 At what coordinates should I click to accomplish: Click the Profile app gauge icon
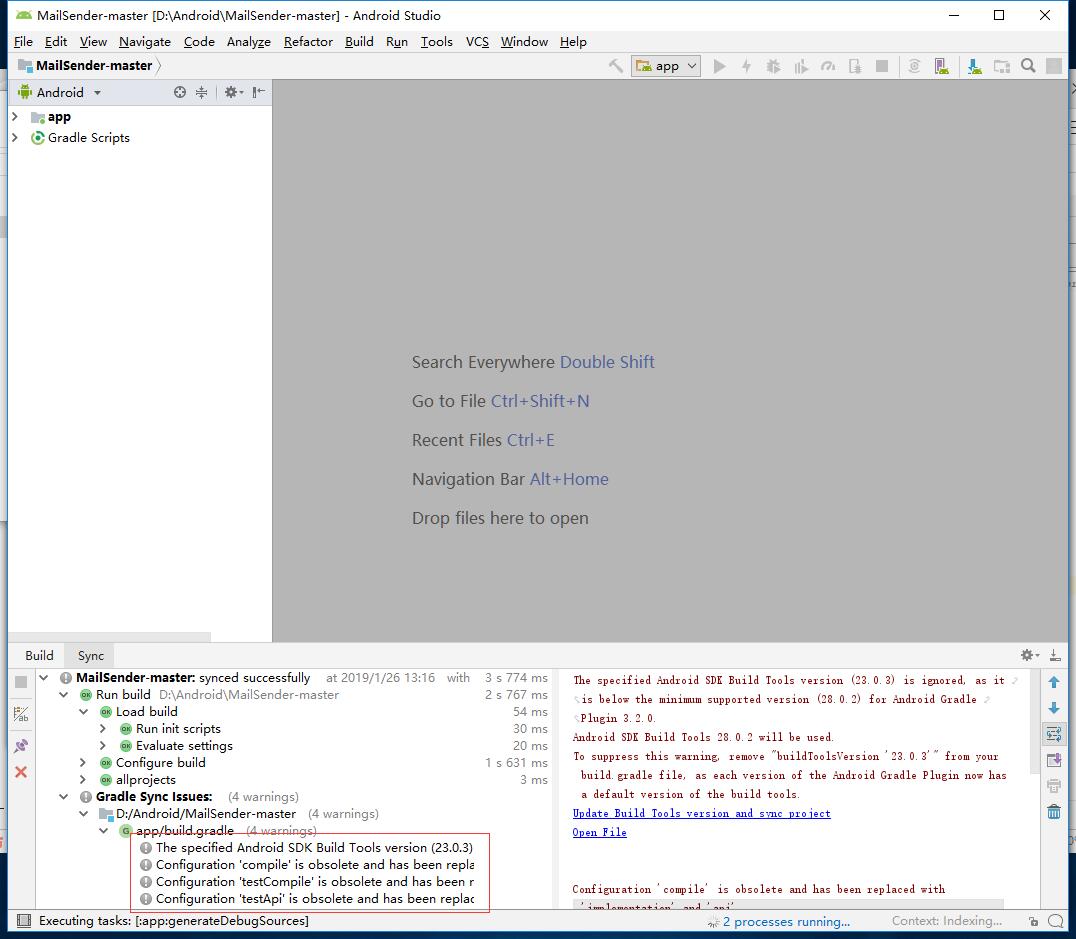(x=828, y=66)
